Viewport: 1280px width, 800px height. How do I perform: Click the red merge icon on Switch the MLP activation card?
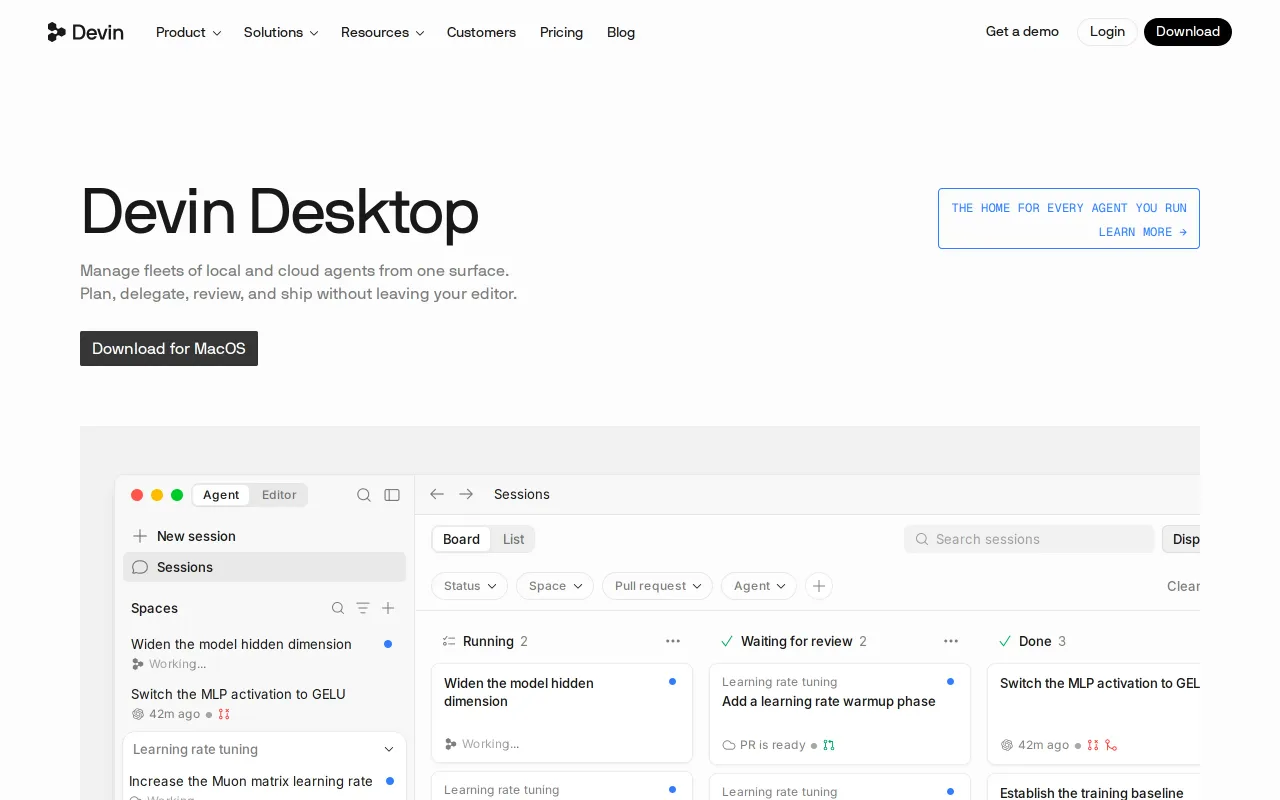coord(1111,745)
